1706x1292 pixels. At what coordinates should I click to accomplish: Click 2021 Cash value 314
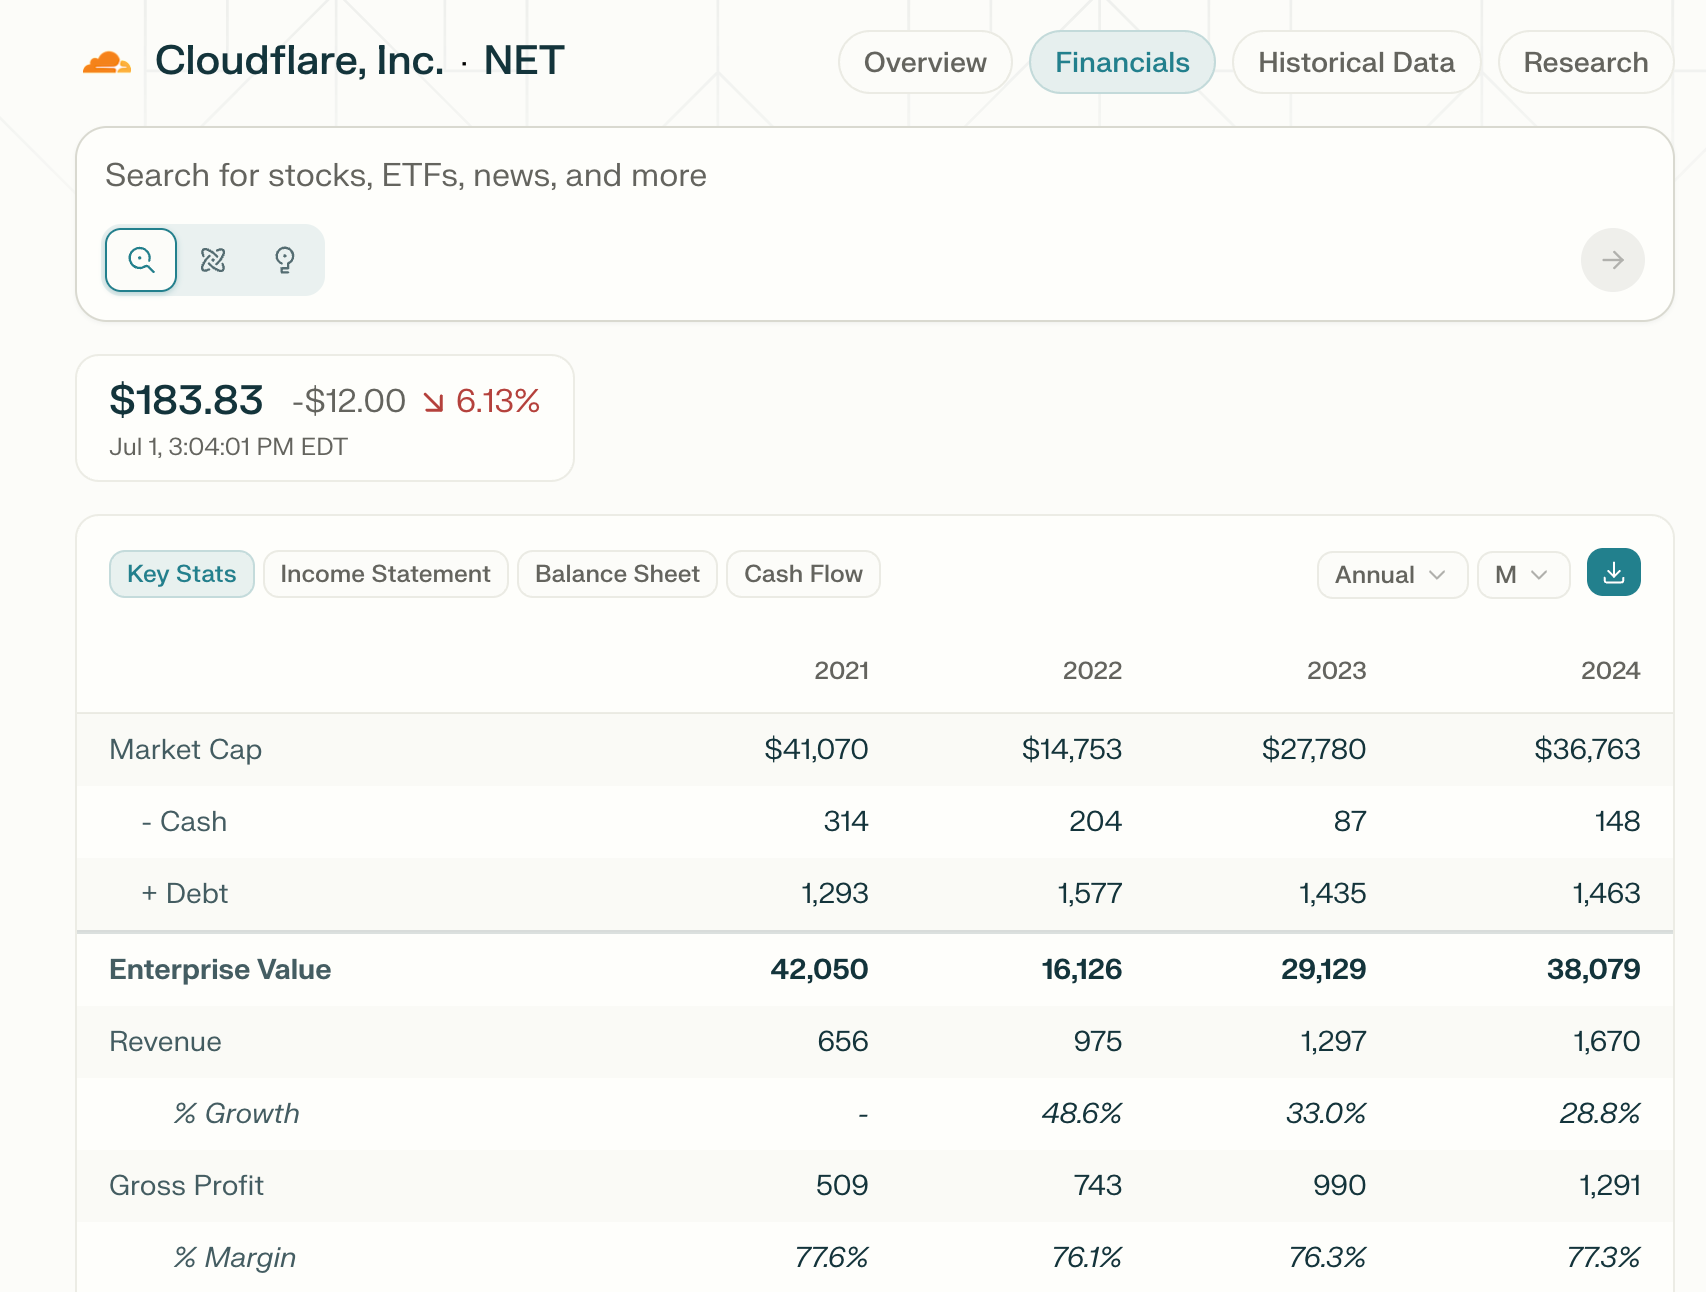846,822
